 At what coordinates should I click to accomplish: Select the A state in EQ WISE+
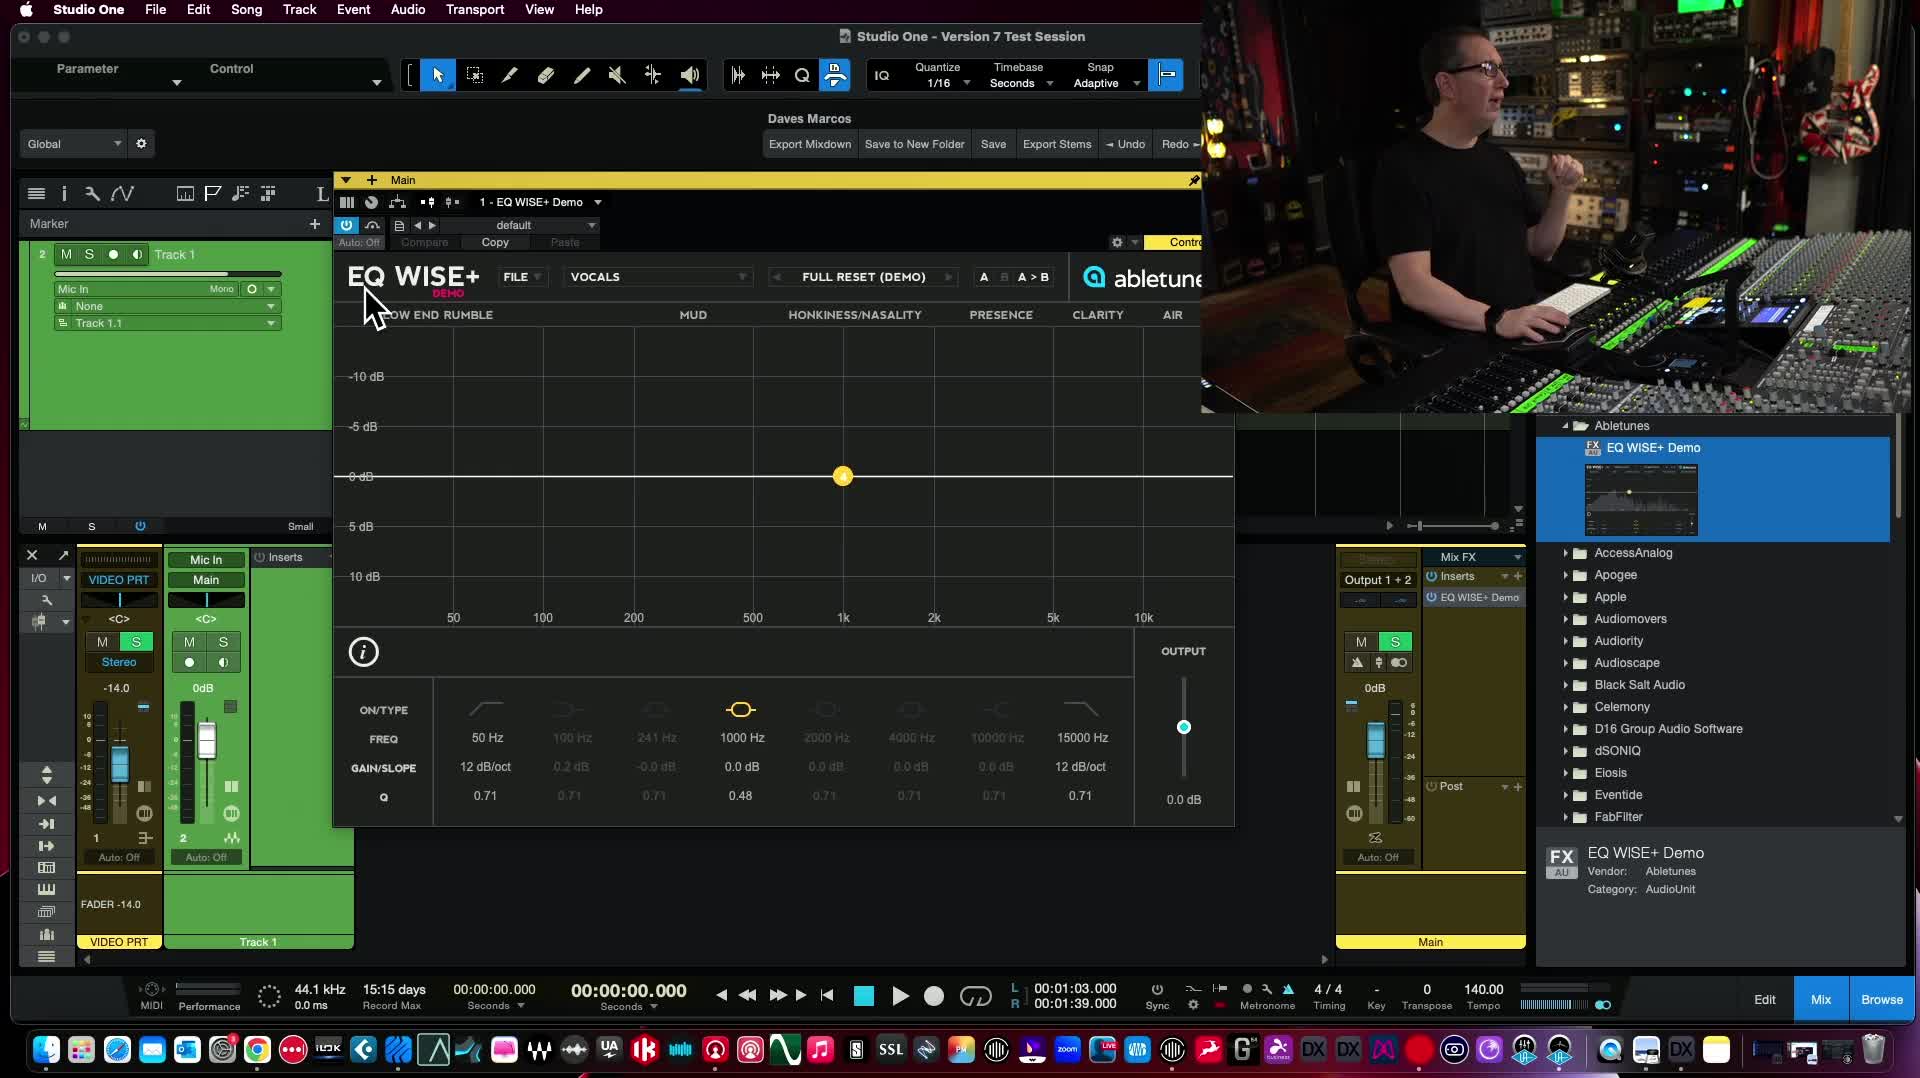coord(984,277)
